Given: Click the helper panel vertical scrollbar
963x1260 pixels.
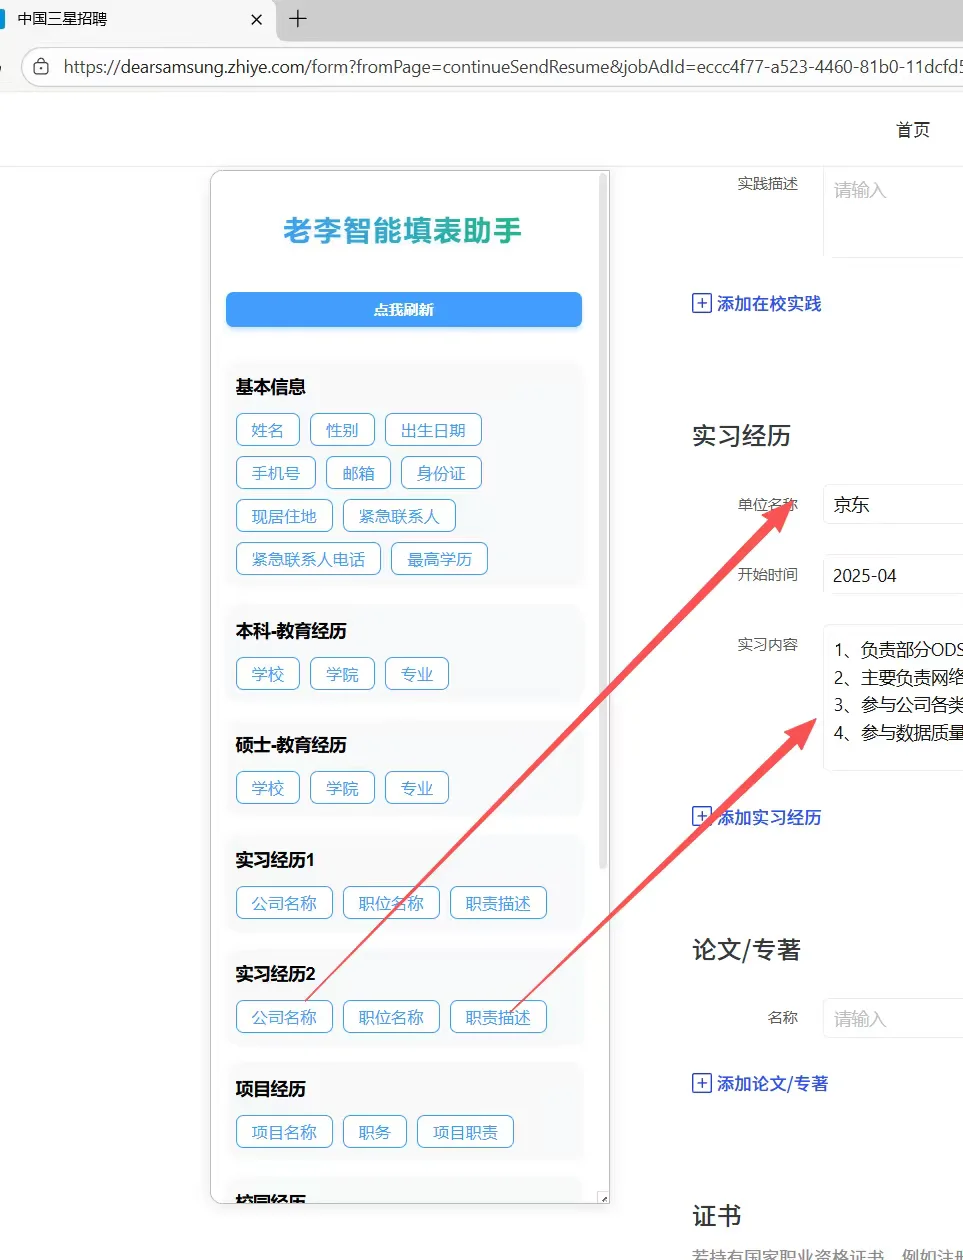Looking at the screenshot, I should (603, 520).
